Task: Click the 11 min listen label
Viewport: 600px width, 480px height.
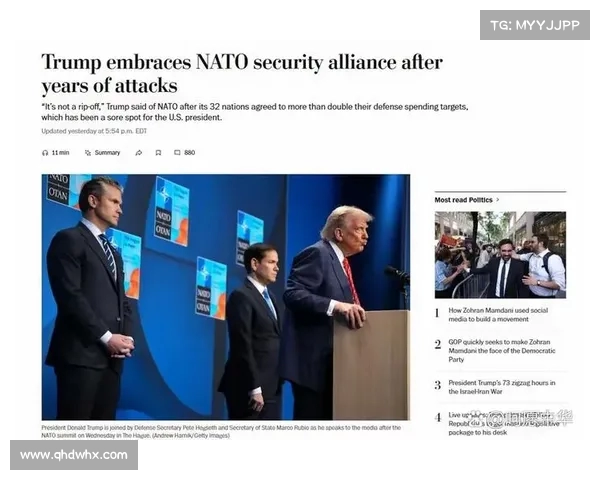Action: tap(60, 153)
